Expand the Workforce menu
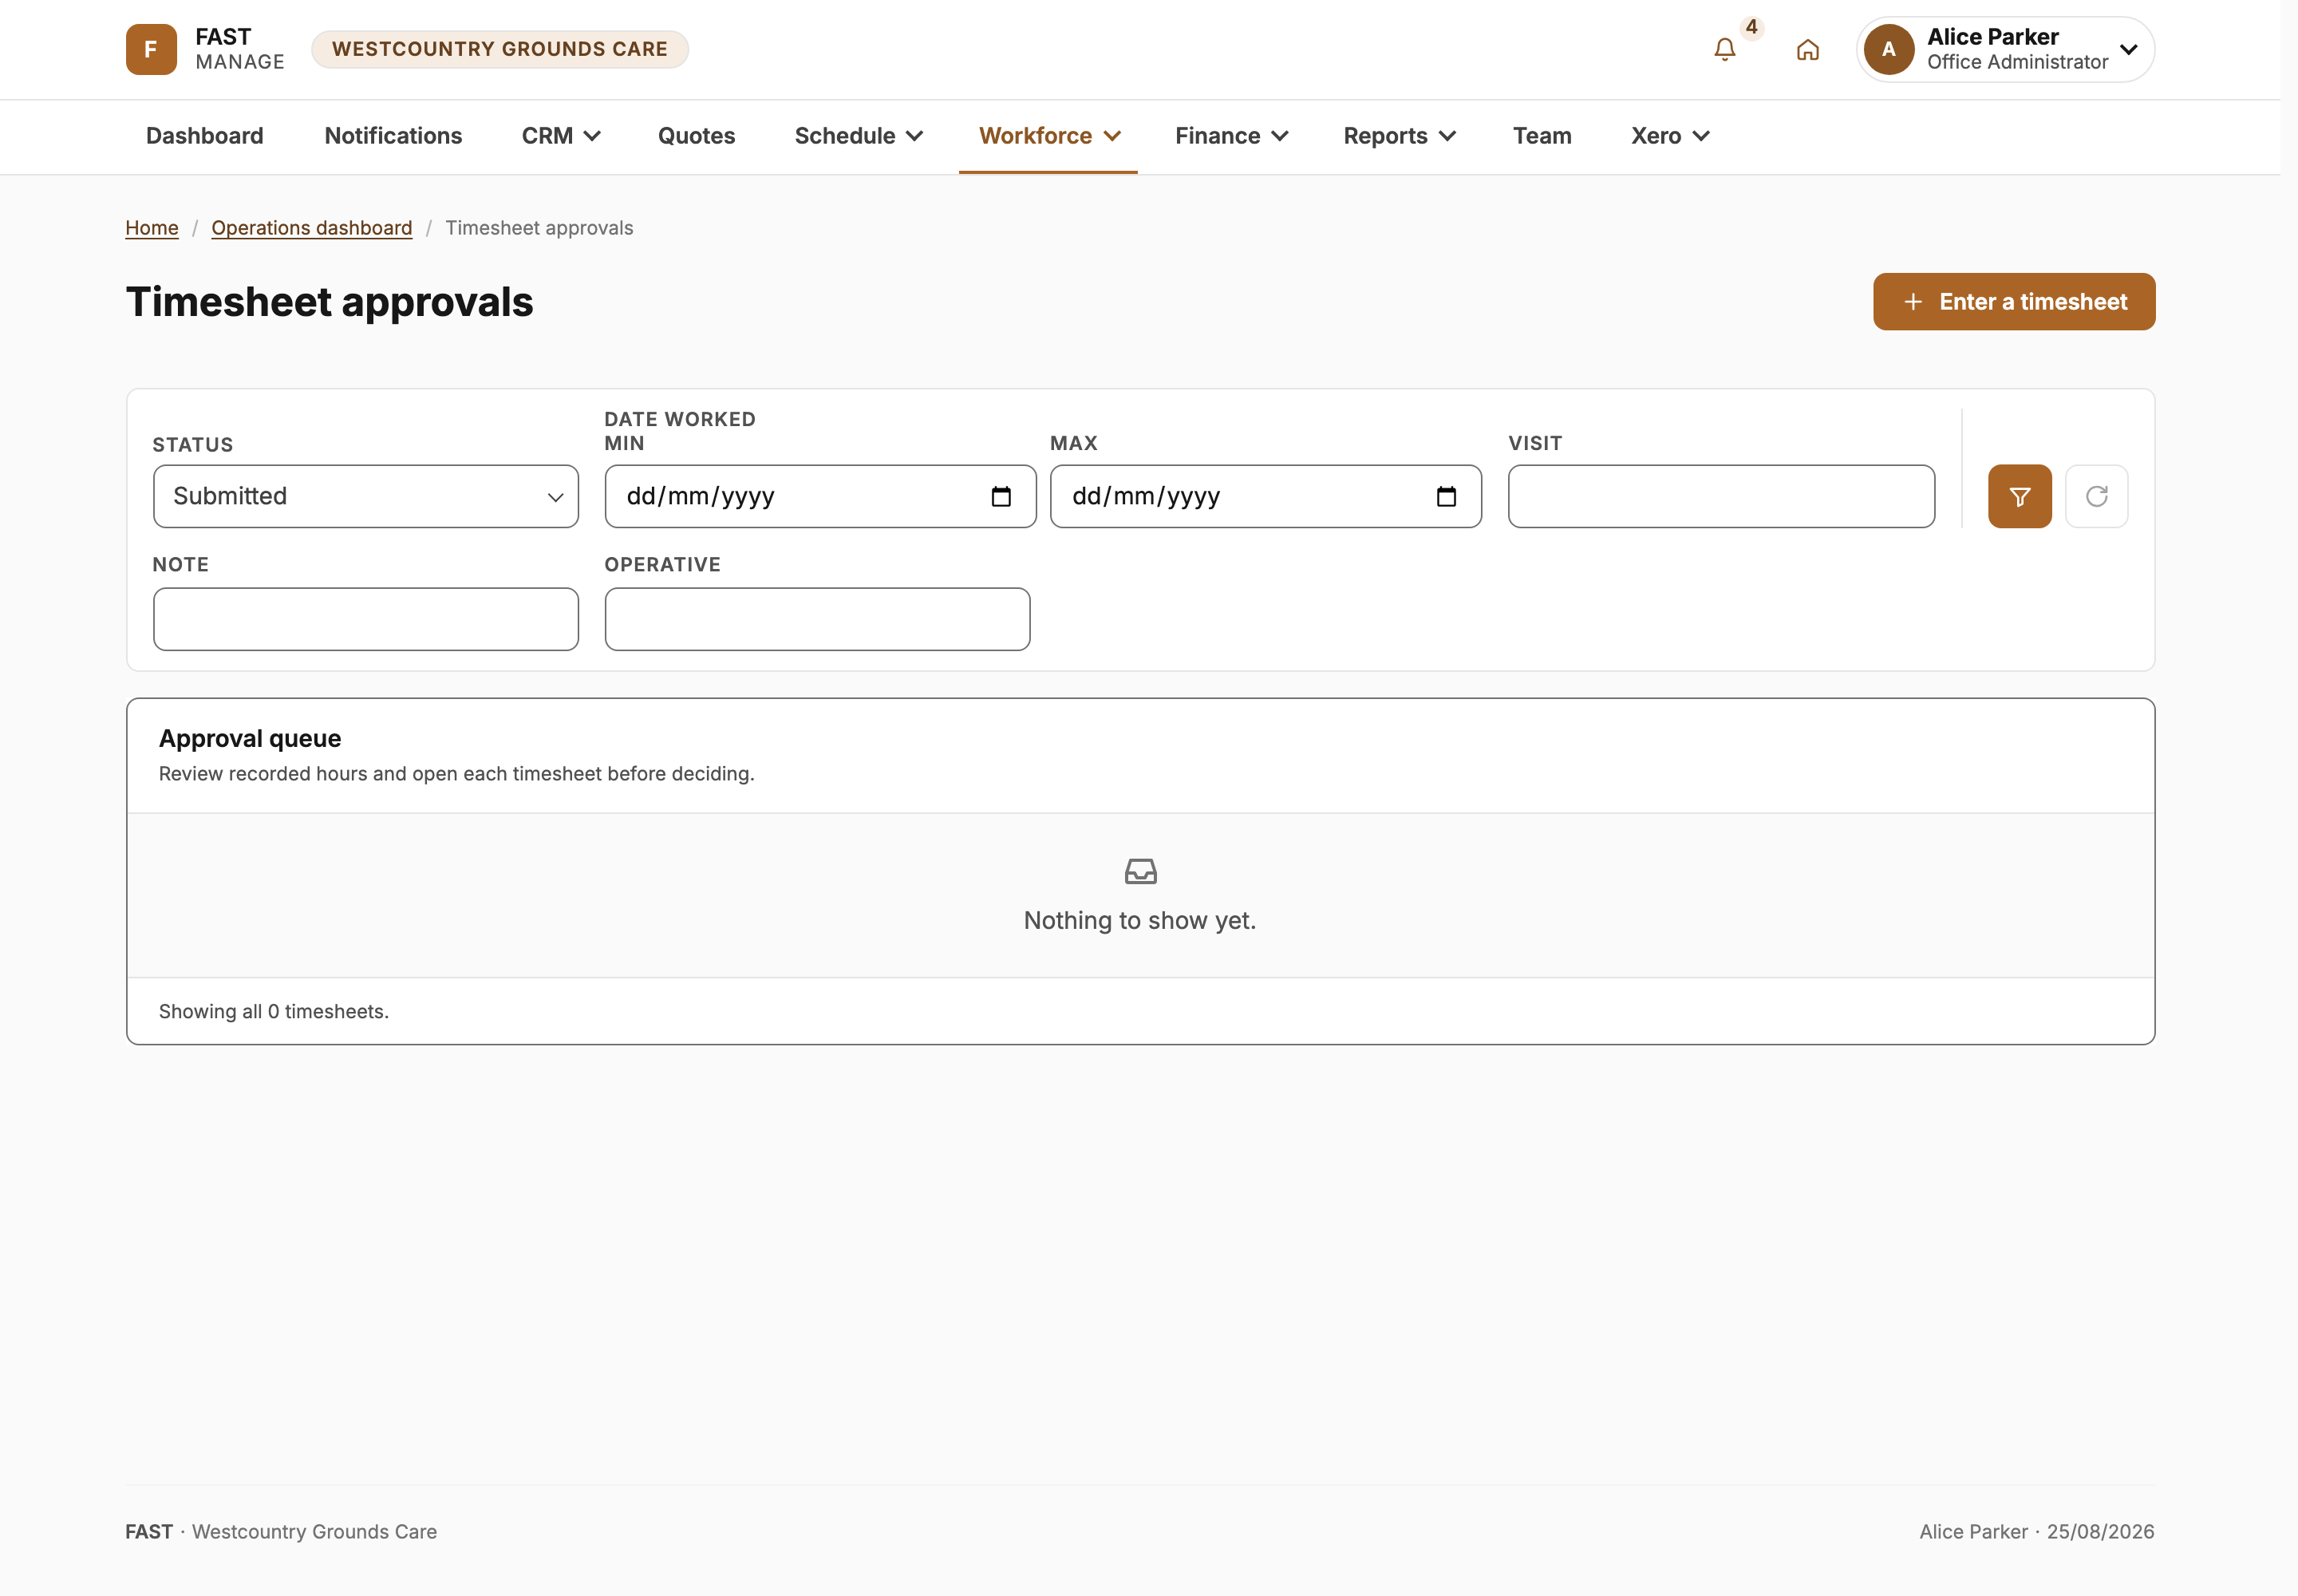The image size is (2298, 1596). pos(1049,136)
